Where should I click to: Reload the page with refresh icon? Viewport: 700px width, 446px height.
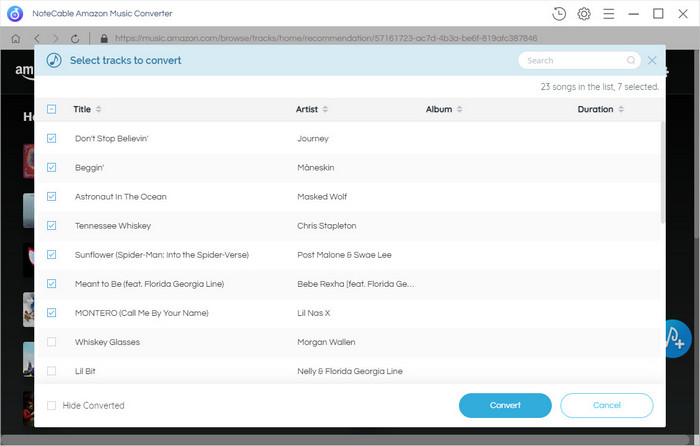click(x=75, y=38)
